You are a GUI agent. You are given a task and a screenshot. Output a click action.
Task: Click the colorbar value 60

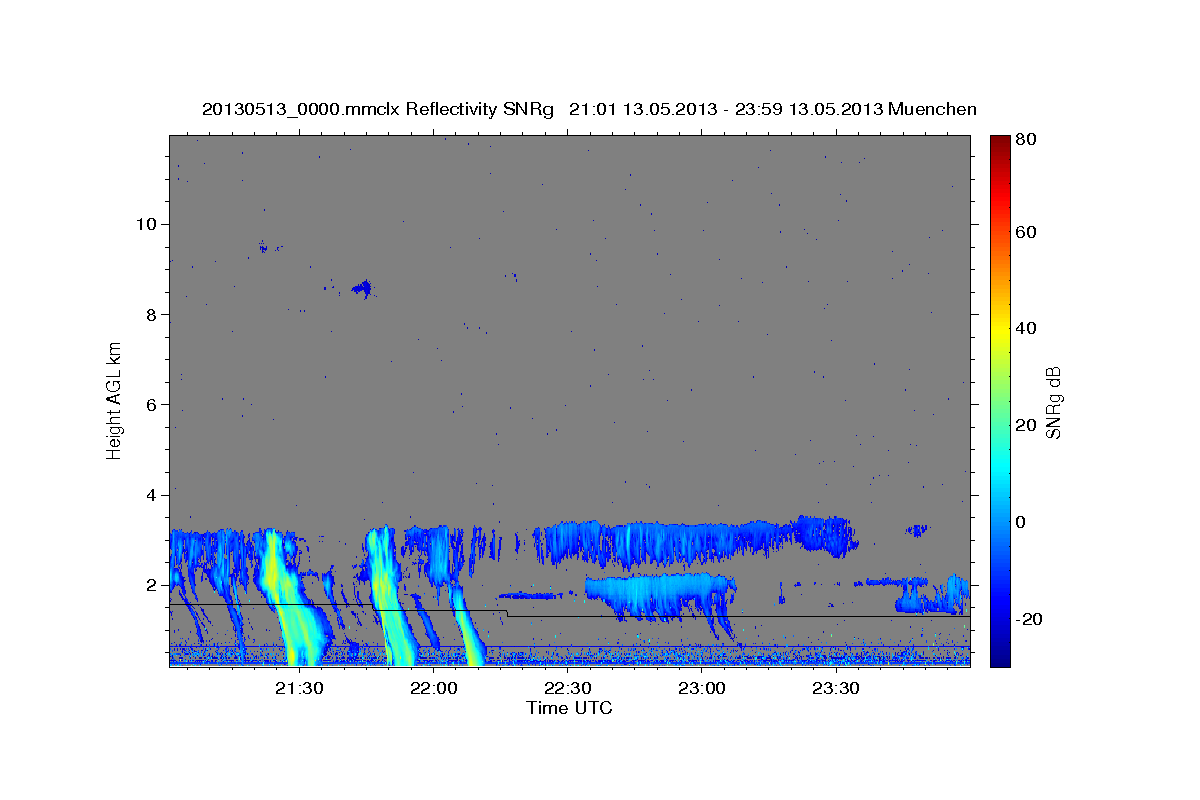pos(1028,232)
